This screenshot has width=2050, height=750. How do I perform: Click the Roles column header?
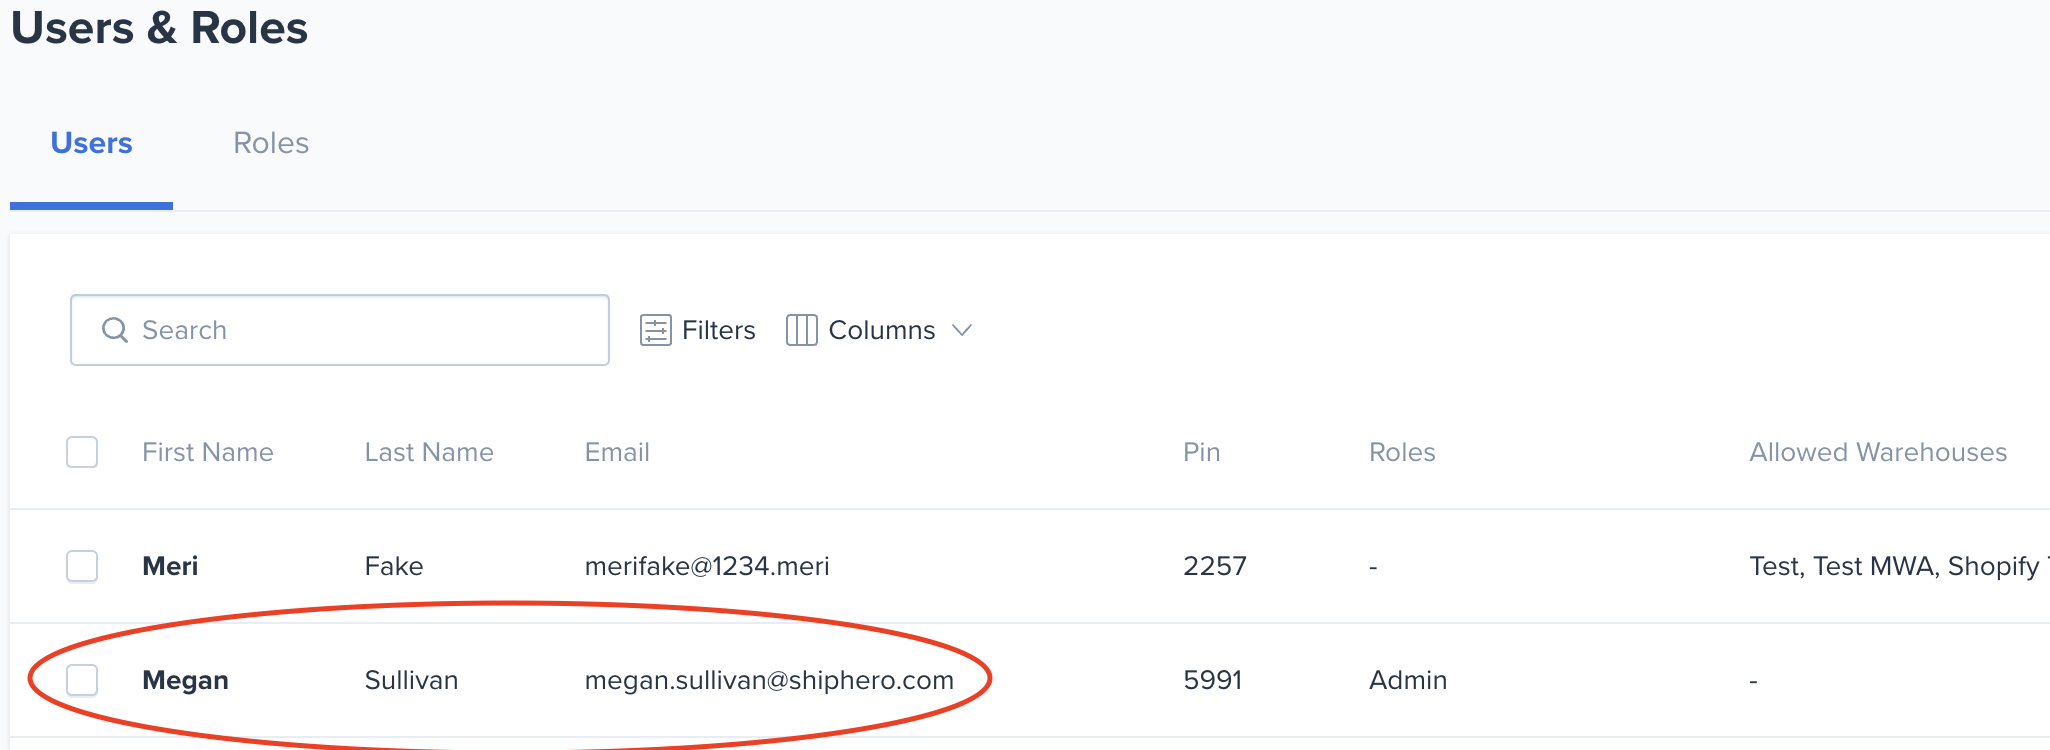[1402, 452]
